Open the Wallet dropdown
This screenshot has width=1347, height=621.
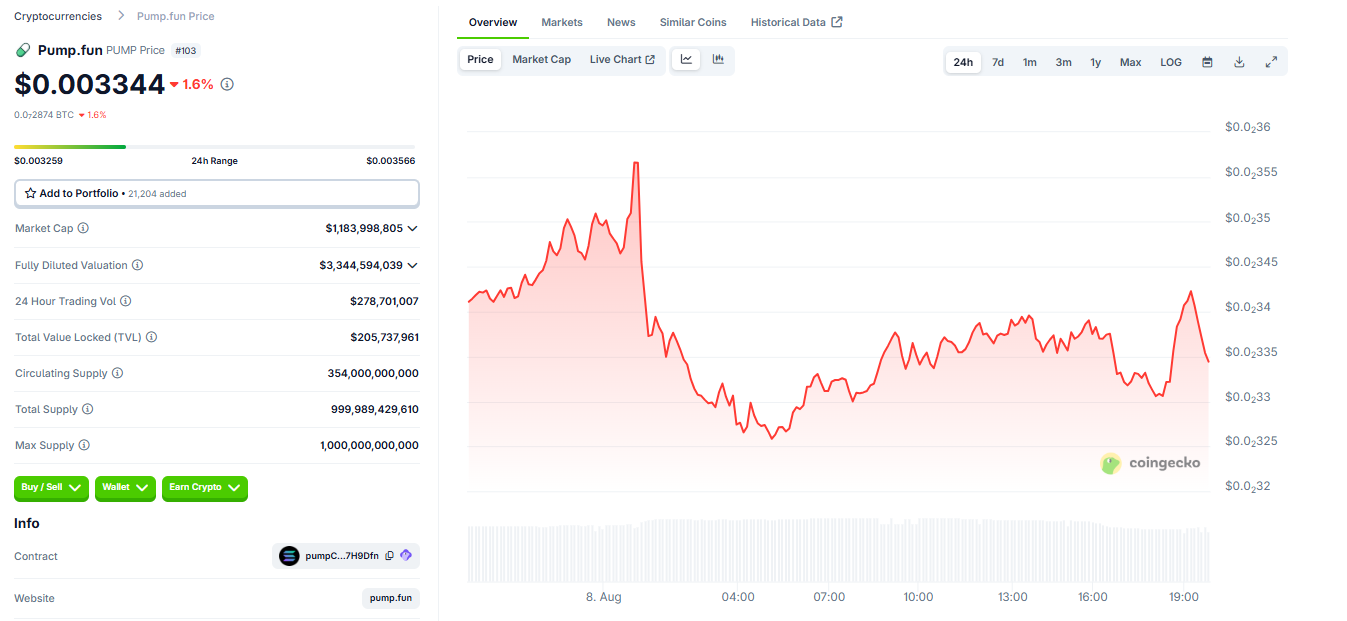click(125, 488)
